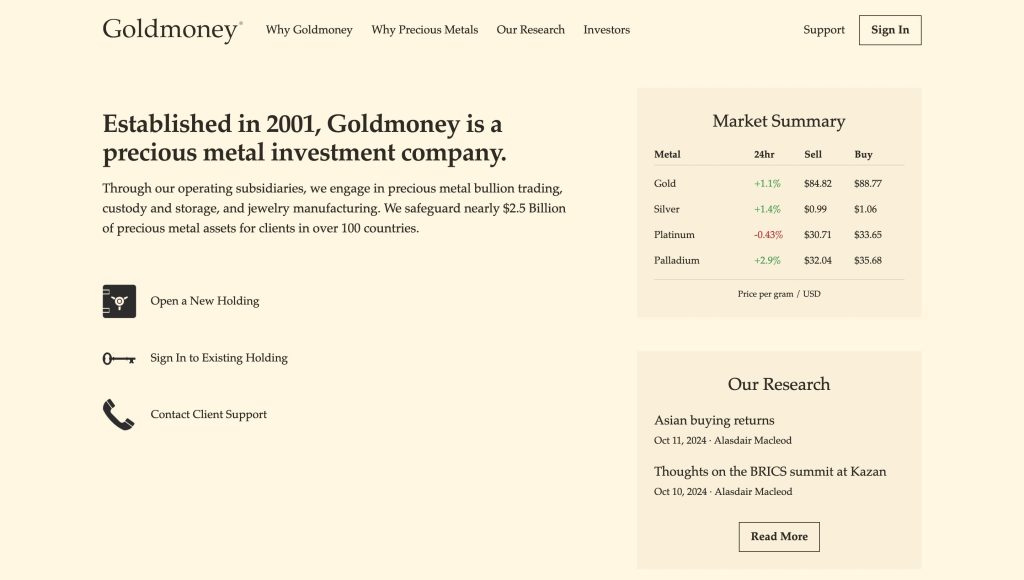Screen dimensions: 1024x580
Task: Click the telephone handset icon
Action: [x=119, y=415]
